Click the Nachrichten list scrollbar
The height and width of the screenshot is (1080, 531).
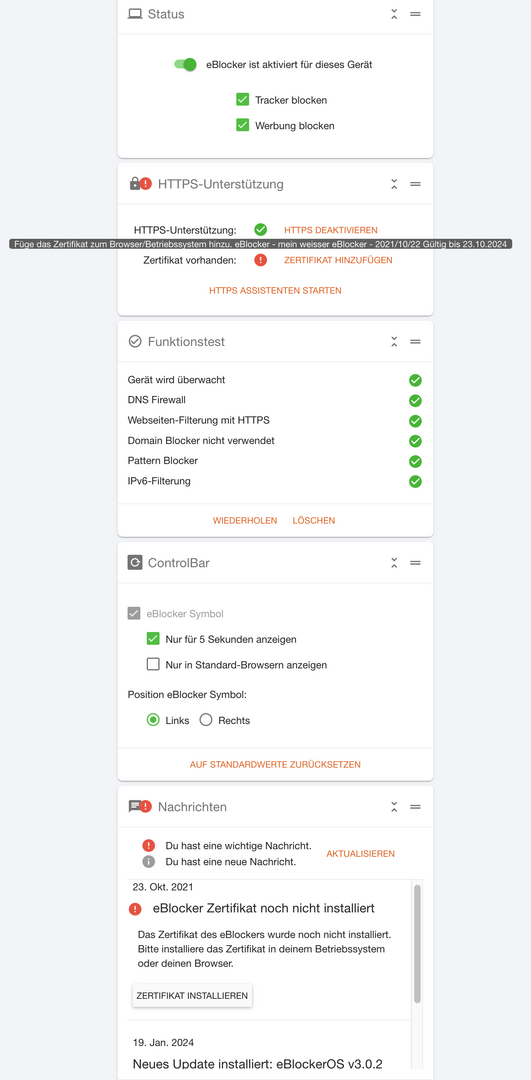tap(417, 944)
